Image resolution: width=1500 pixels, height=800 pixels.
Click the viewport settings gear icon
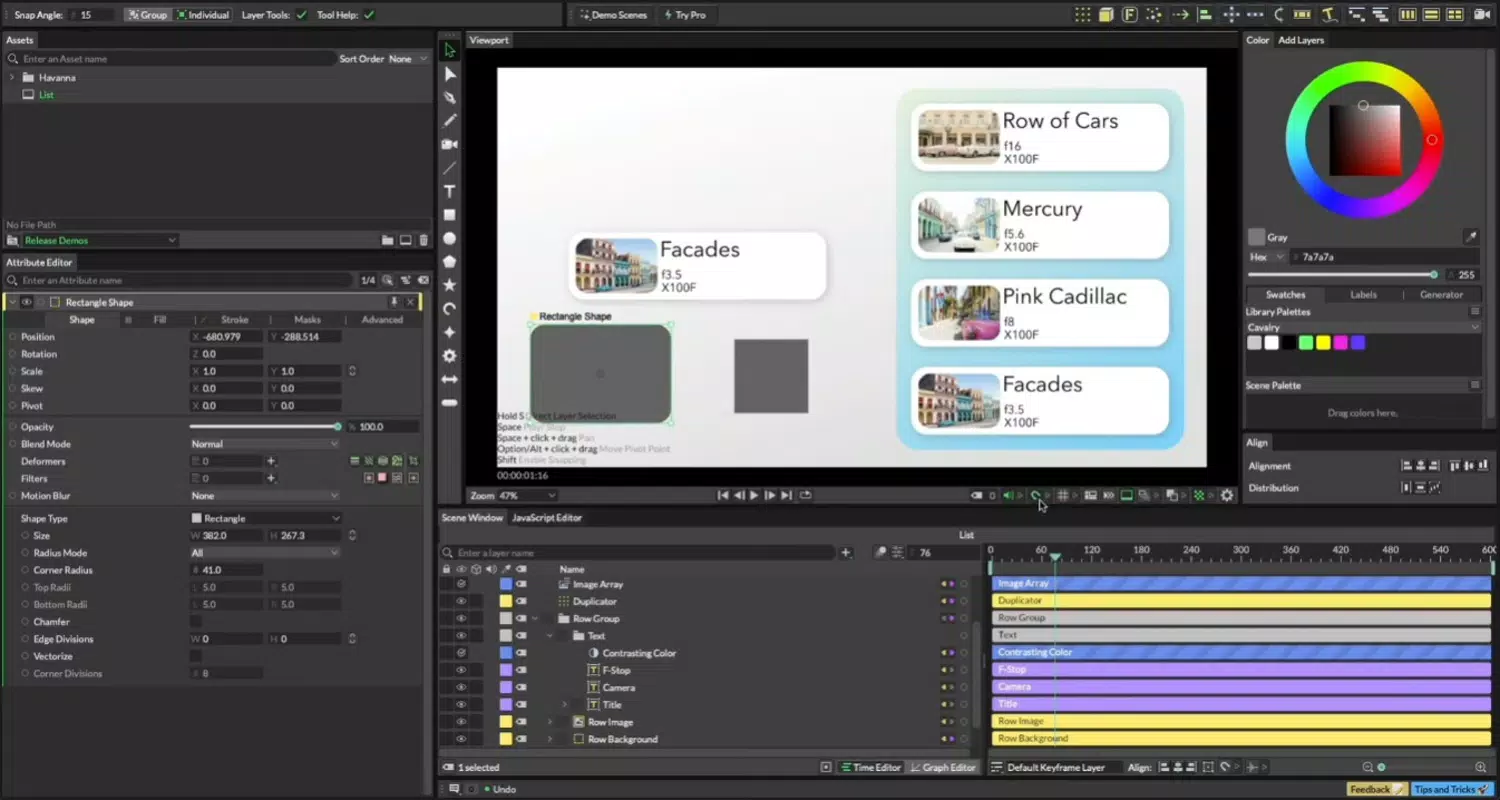click(1227, 495)
